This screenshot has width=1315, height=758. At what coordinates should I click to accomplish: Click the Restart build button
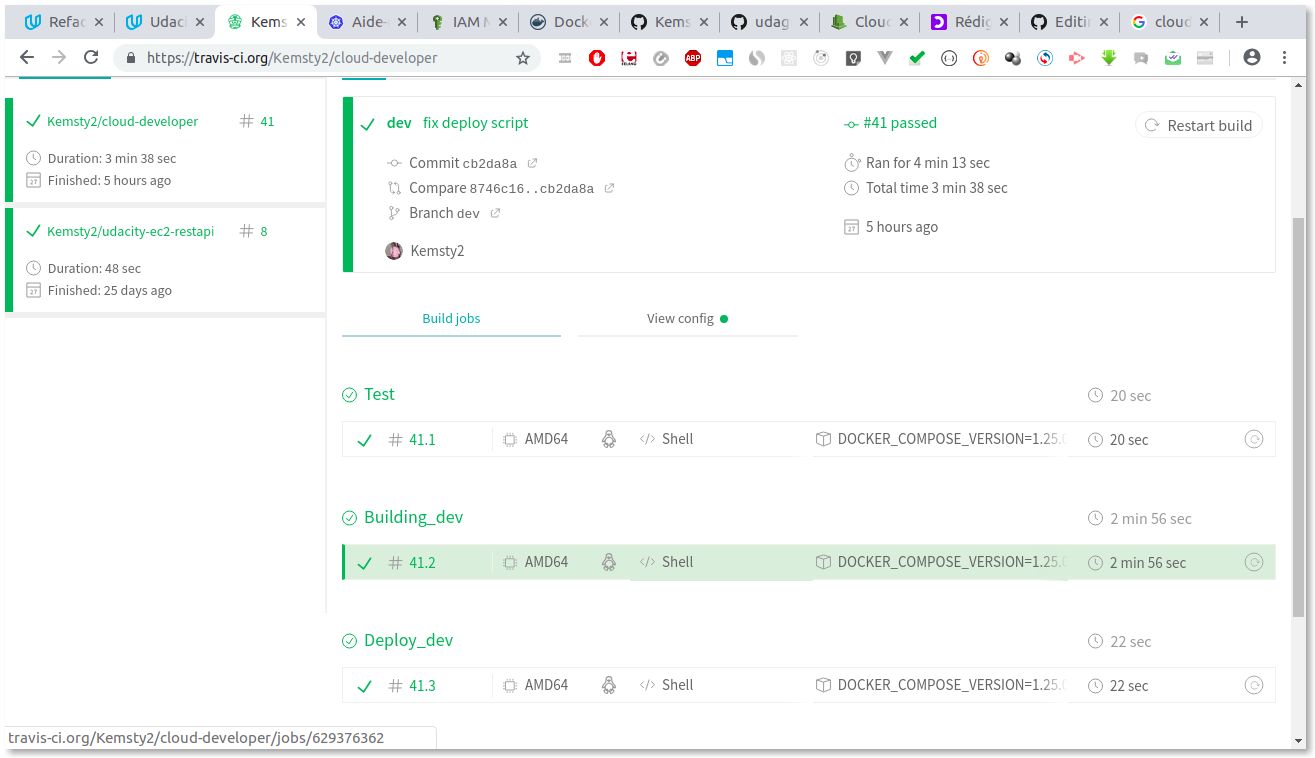[x=1198, y=125]
